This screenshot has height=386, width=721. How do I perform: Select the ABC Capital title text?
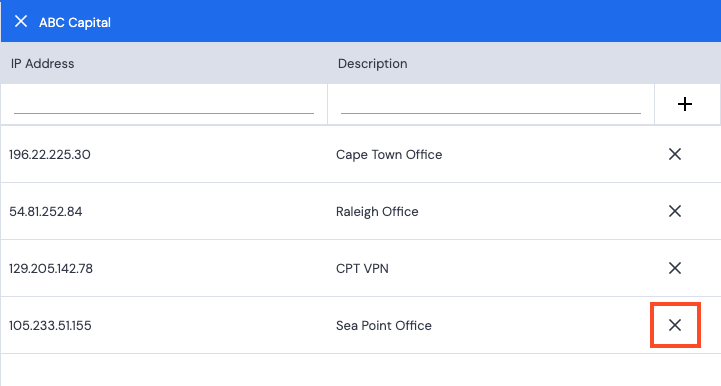point(75,23)
